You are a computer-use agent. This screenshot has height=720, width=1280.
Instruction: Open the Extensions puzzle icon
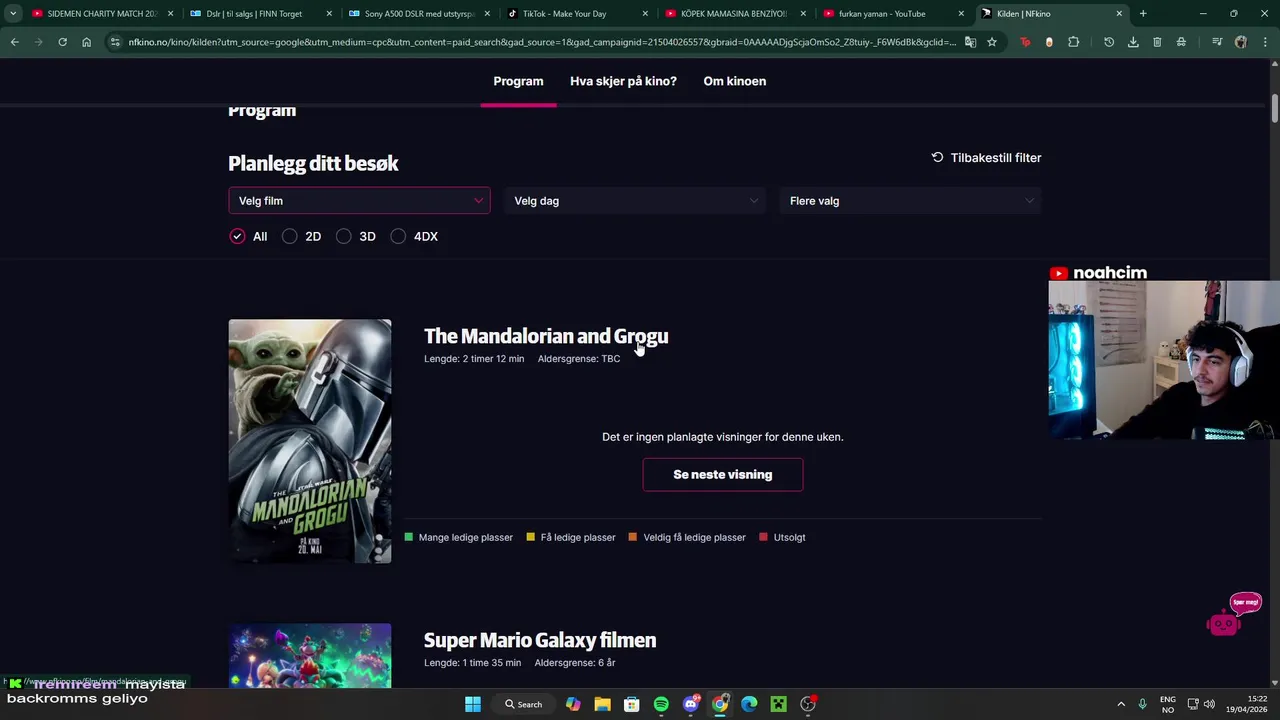tap(1074, 42)
